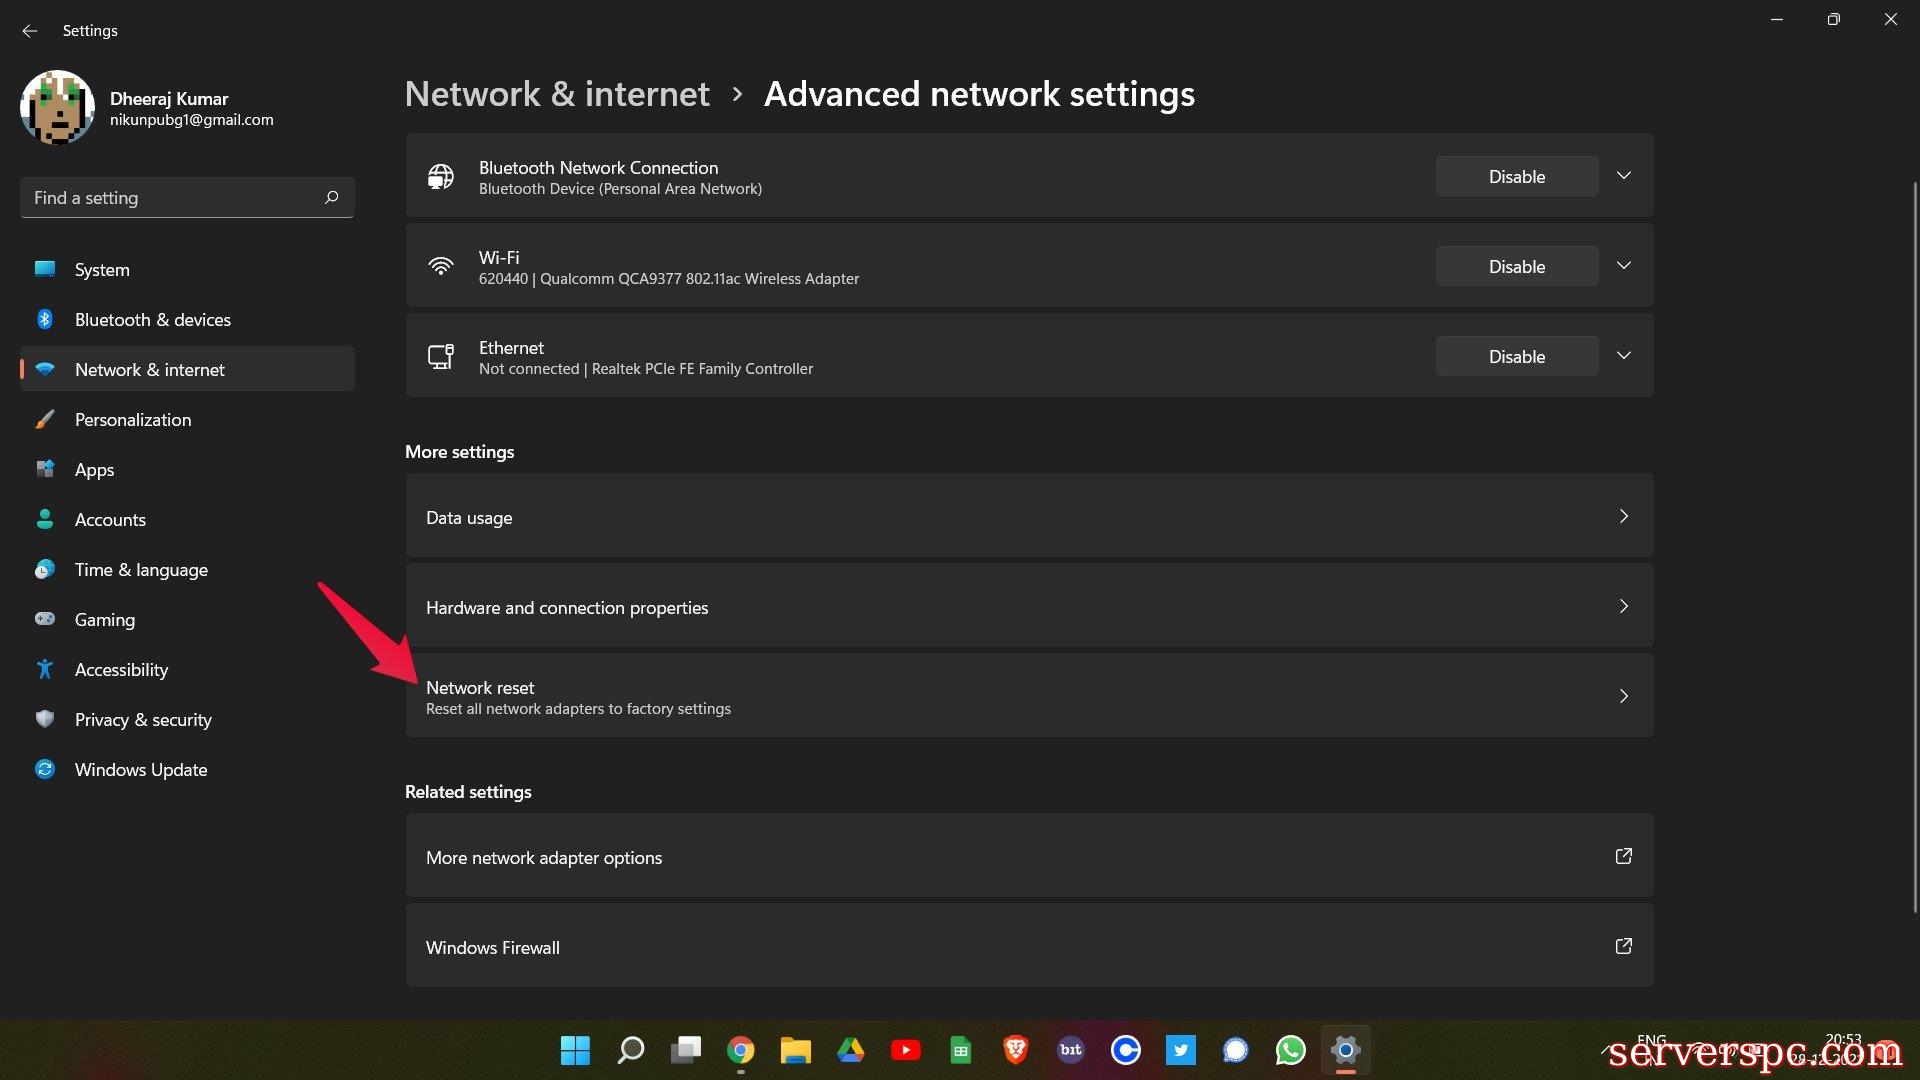Click the back arrow in Settings header
This screenshot has height=1080, width=1920.
(x=30, y=31)
